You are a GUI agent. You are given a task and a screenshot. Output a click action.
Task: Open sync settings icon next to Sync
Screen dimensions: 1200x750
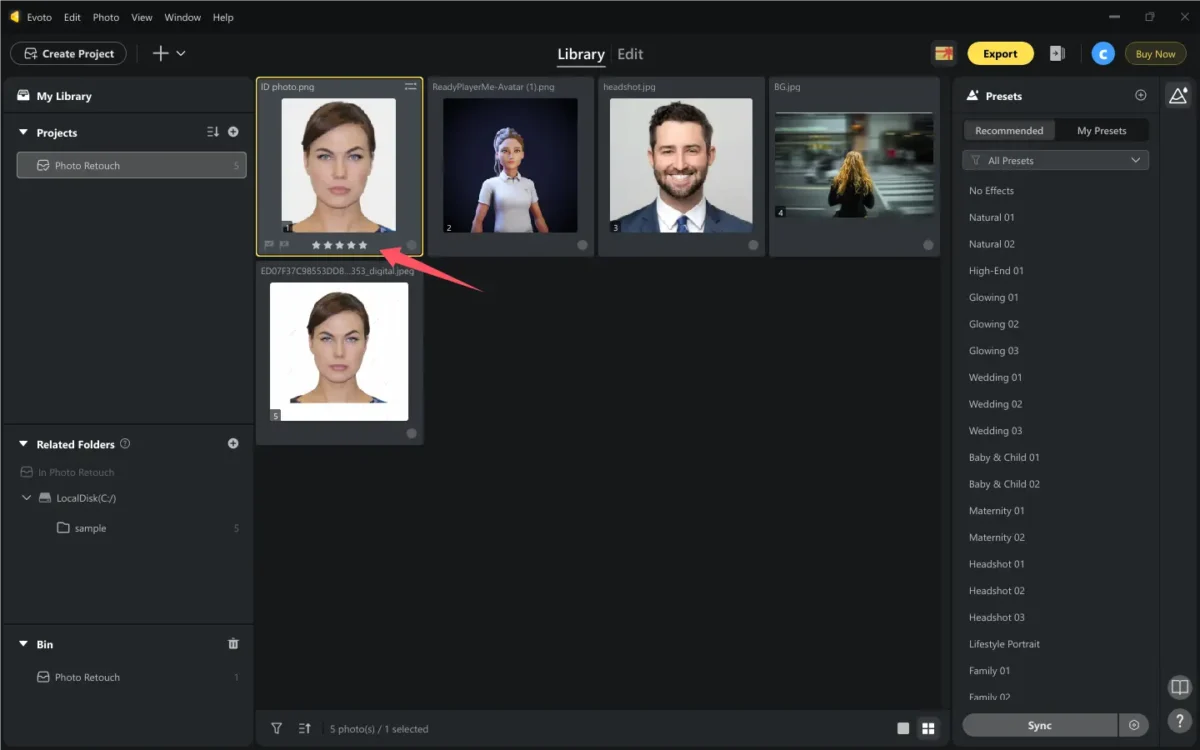click(x=1134, y=725)
